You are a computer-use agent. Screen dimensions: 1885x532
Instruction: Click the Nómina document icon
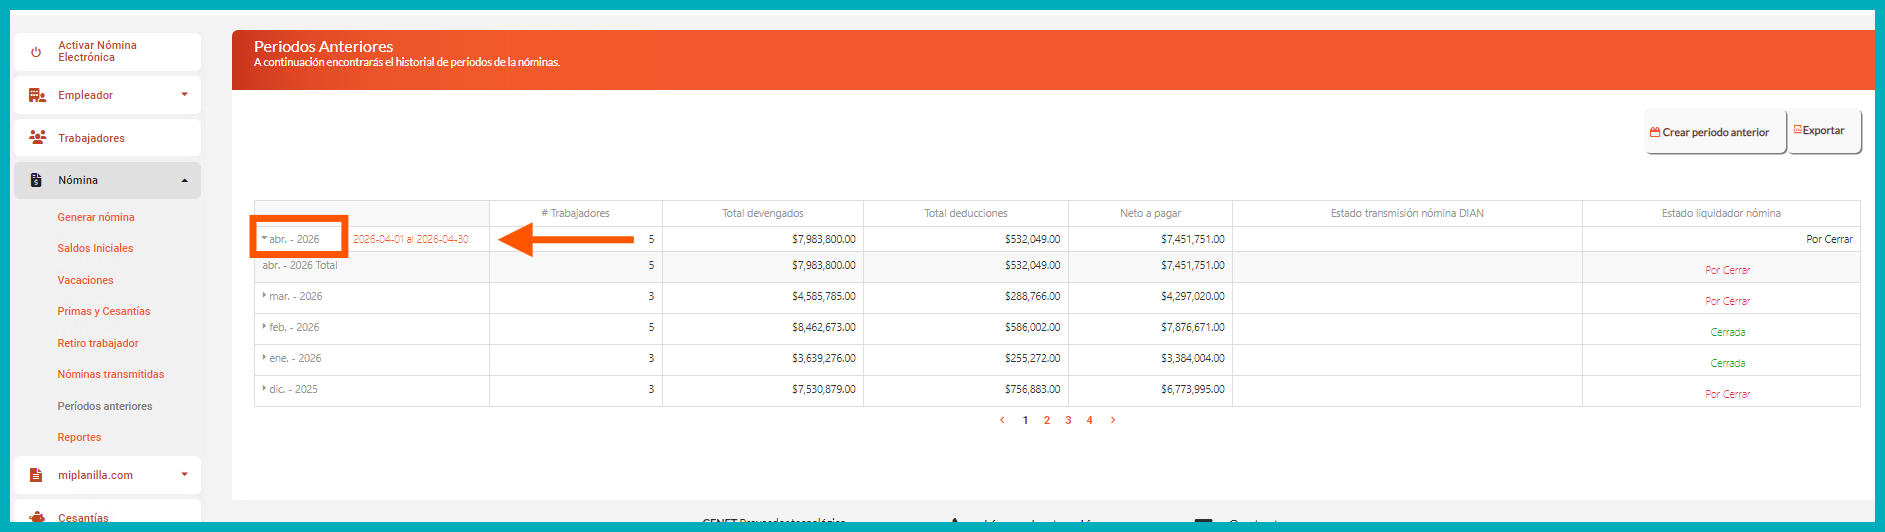coord(36,180)
